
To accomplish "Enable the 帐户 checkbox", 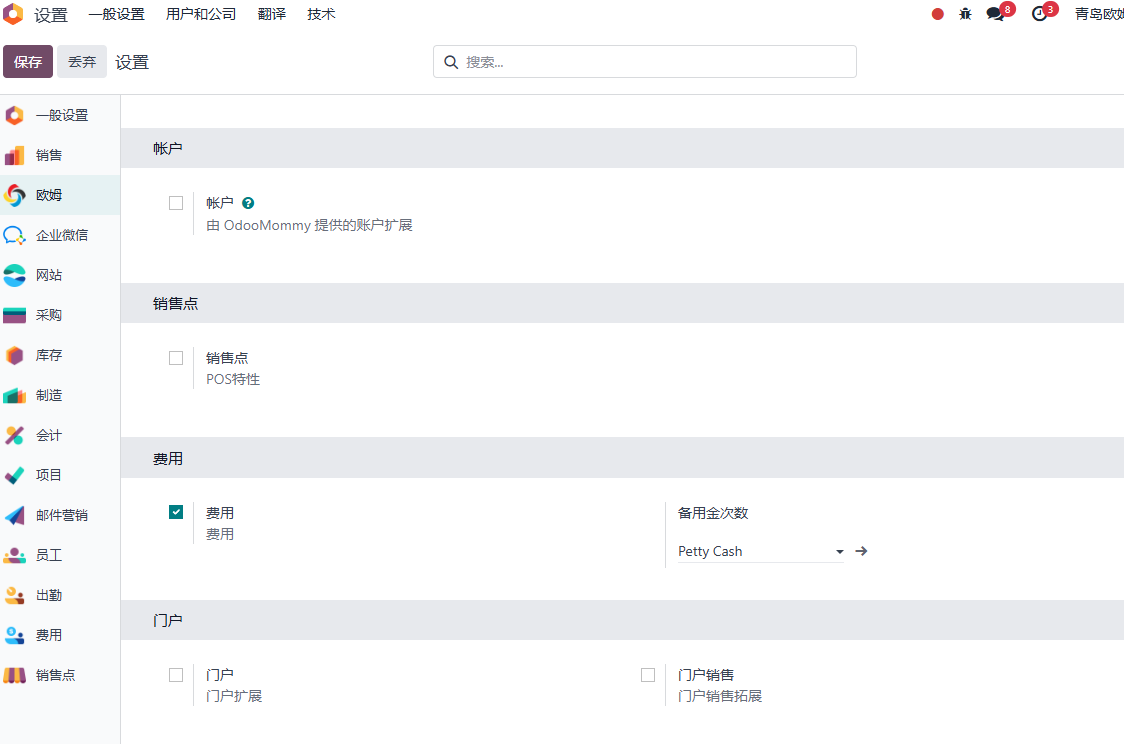I will (176, 204).
